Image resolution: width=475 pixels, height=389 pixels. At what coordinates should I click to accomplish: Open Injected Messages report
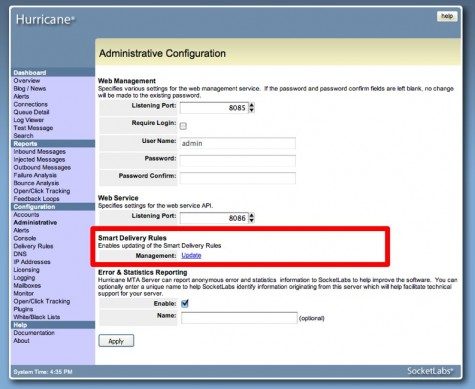pos(39,160)
